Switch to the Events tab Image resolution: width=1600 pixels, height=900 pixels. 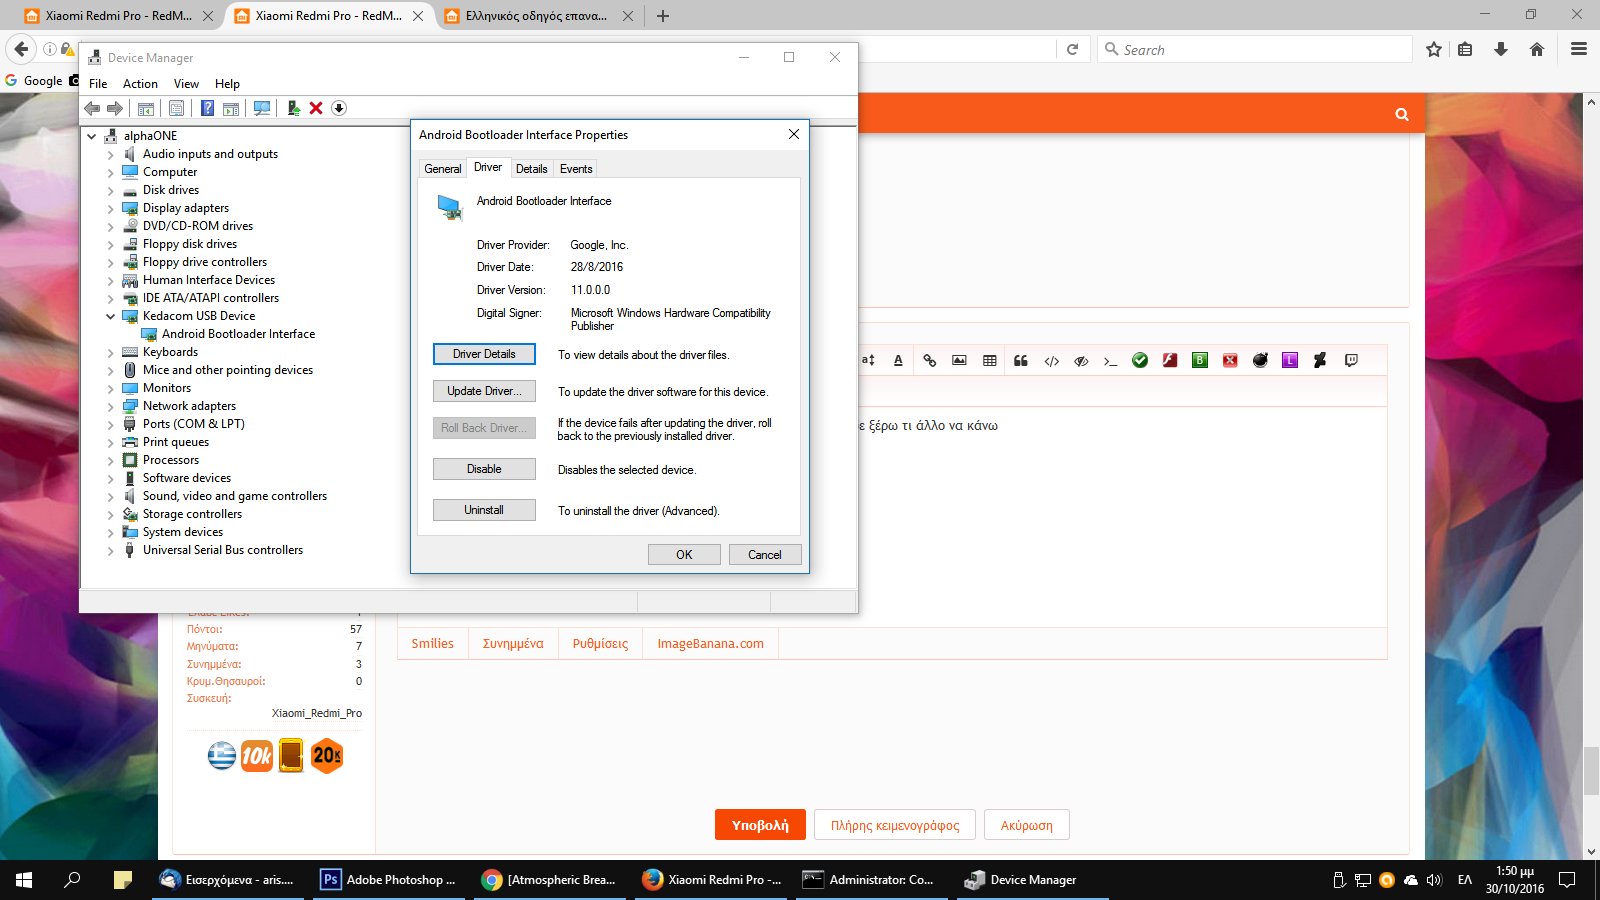576,169
